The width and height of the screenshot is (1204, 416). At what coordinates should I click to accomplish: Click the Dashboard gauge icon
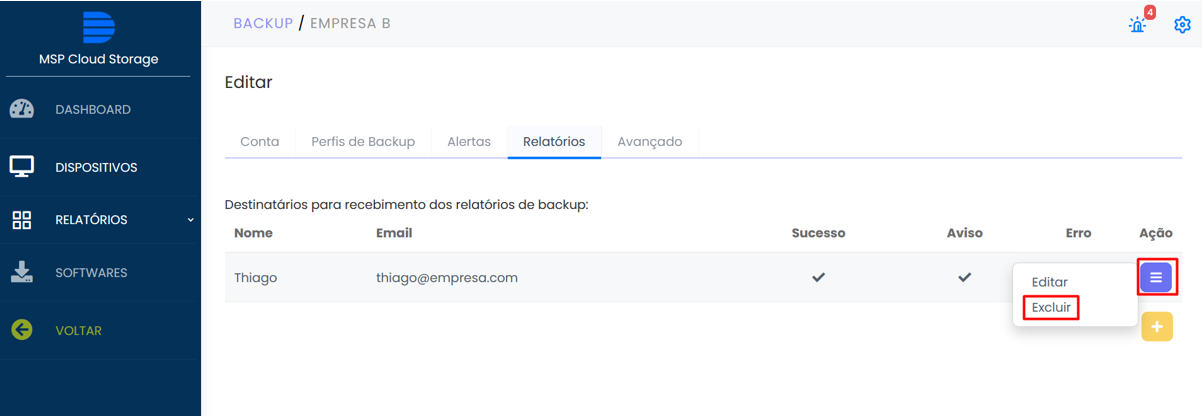click(22, 110)
